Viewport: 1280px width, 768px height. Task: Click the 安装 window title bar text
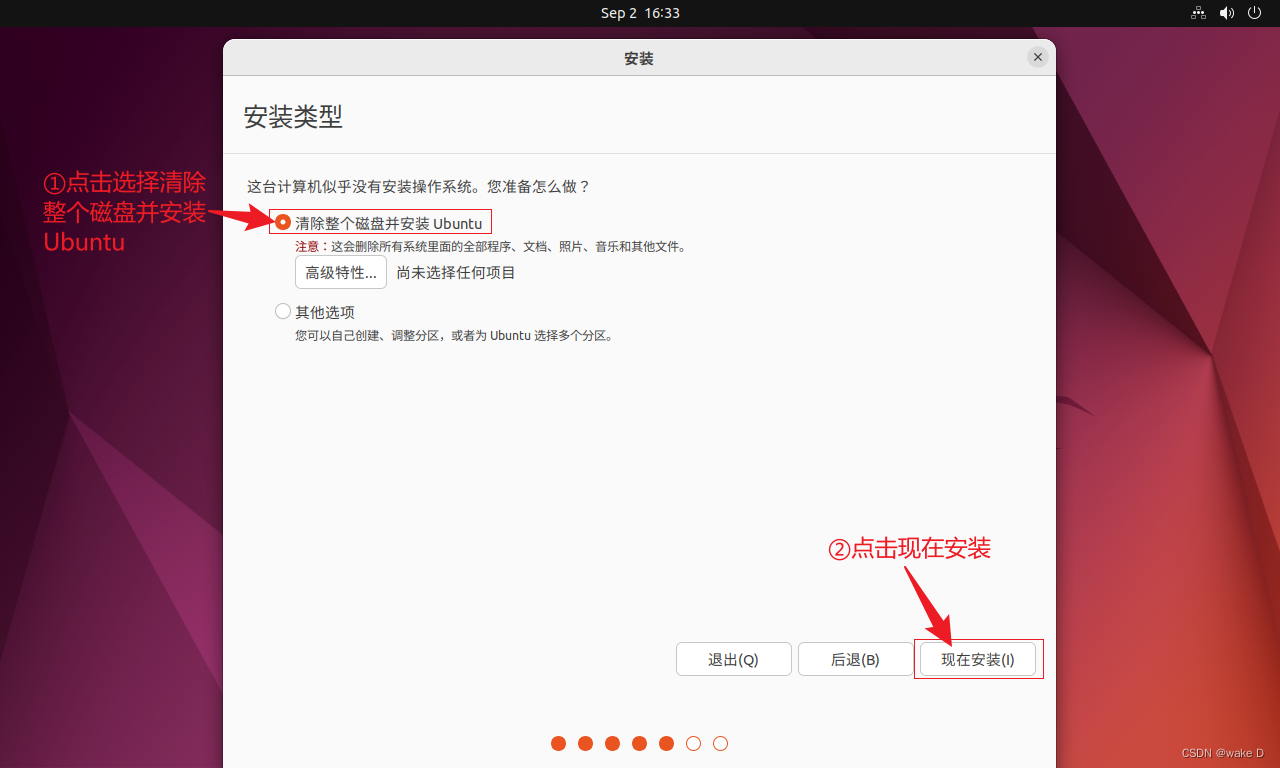point(639,59)
